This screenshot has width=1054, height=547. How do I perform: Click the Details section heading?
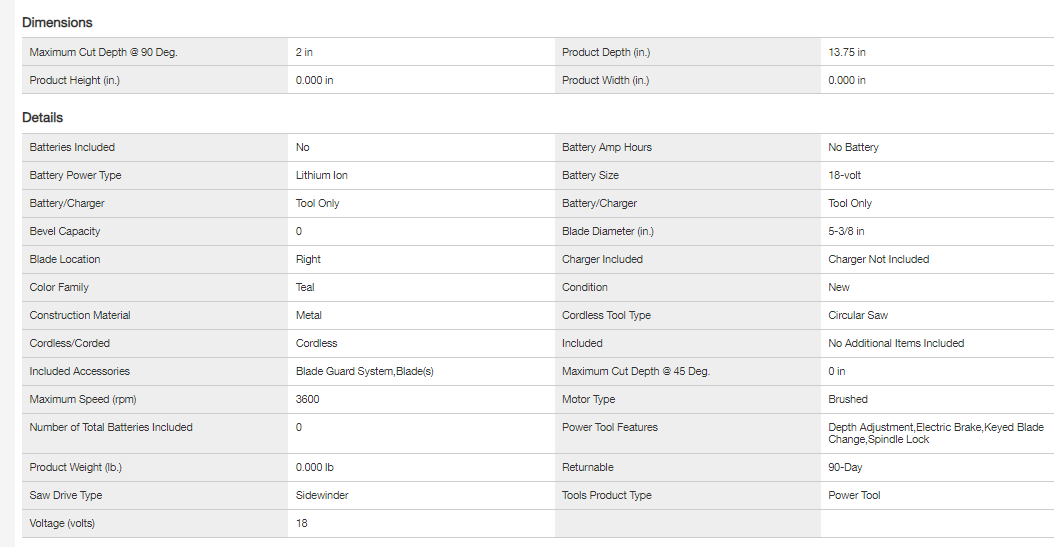43,117
